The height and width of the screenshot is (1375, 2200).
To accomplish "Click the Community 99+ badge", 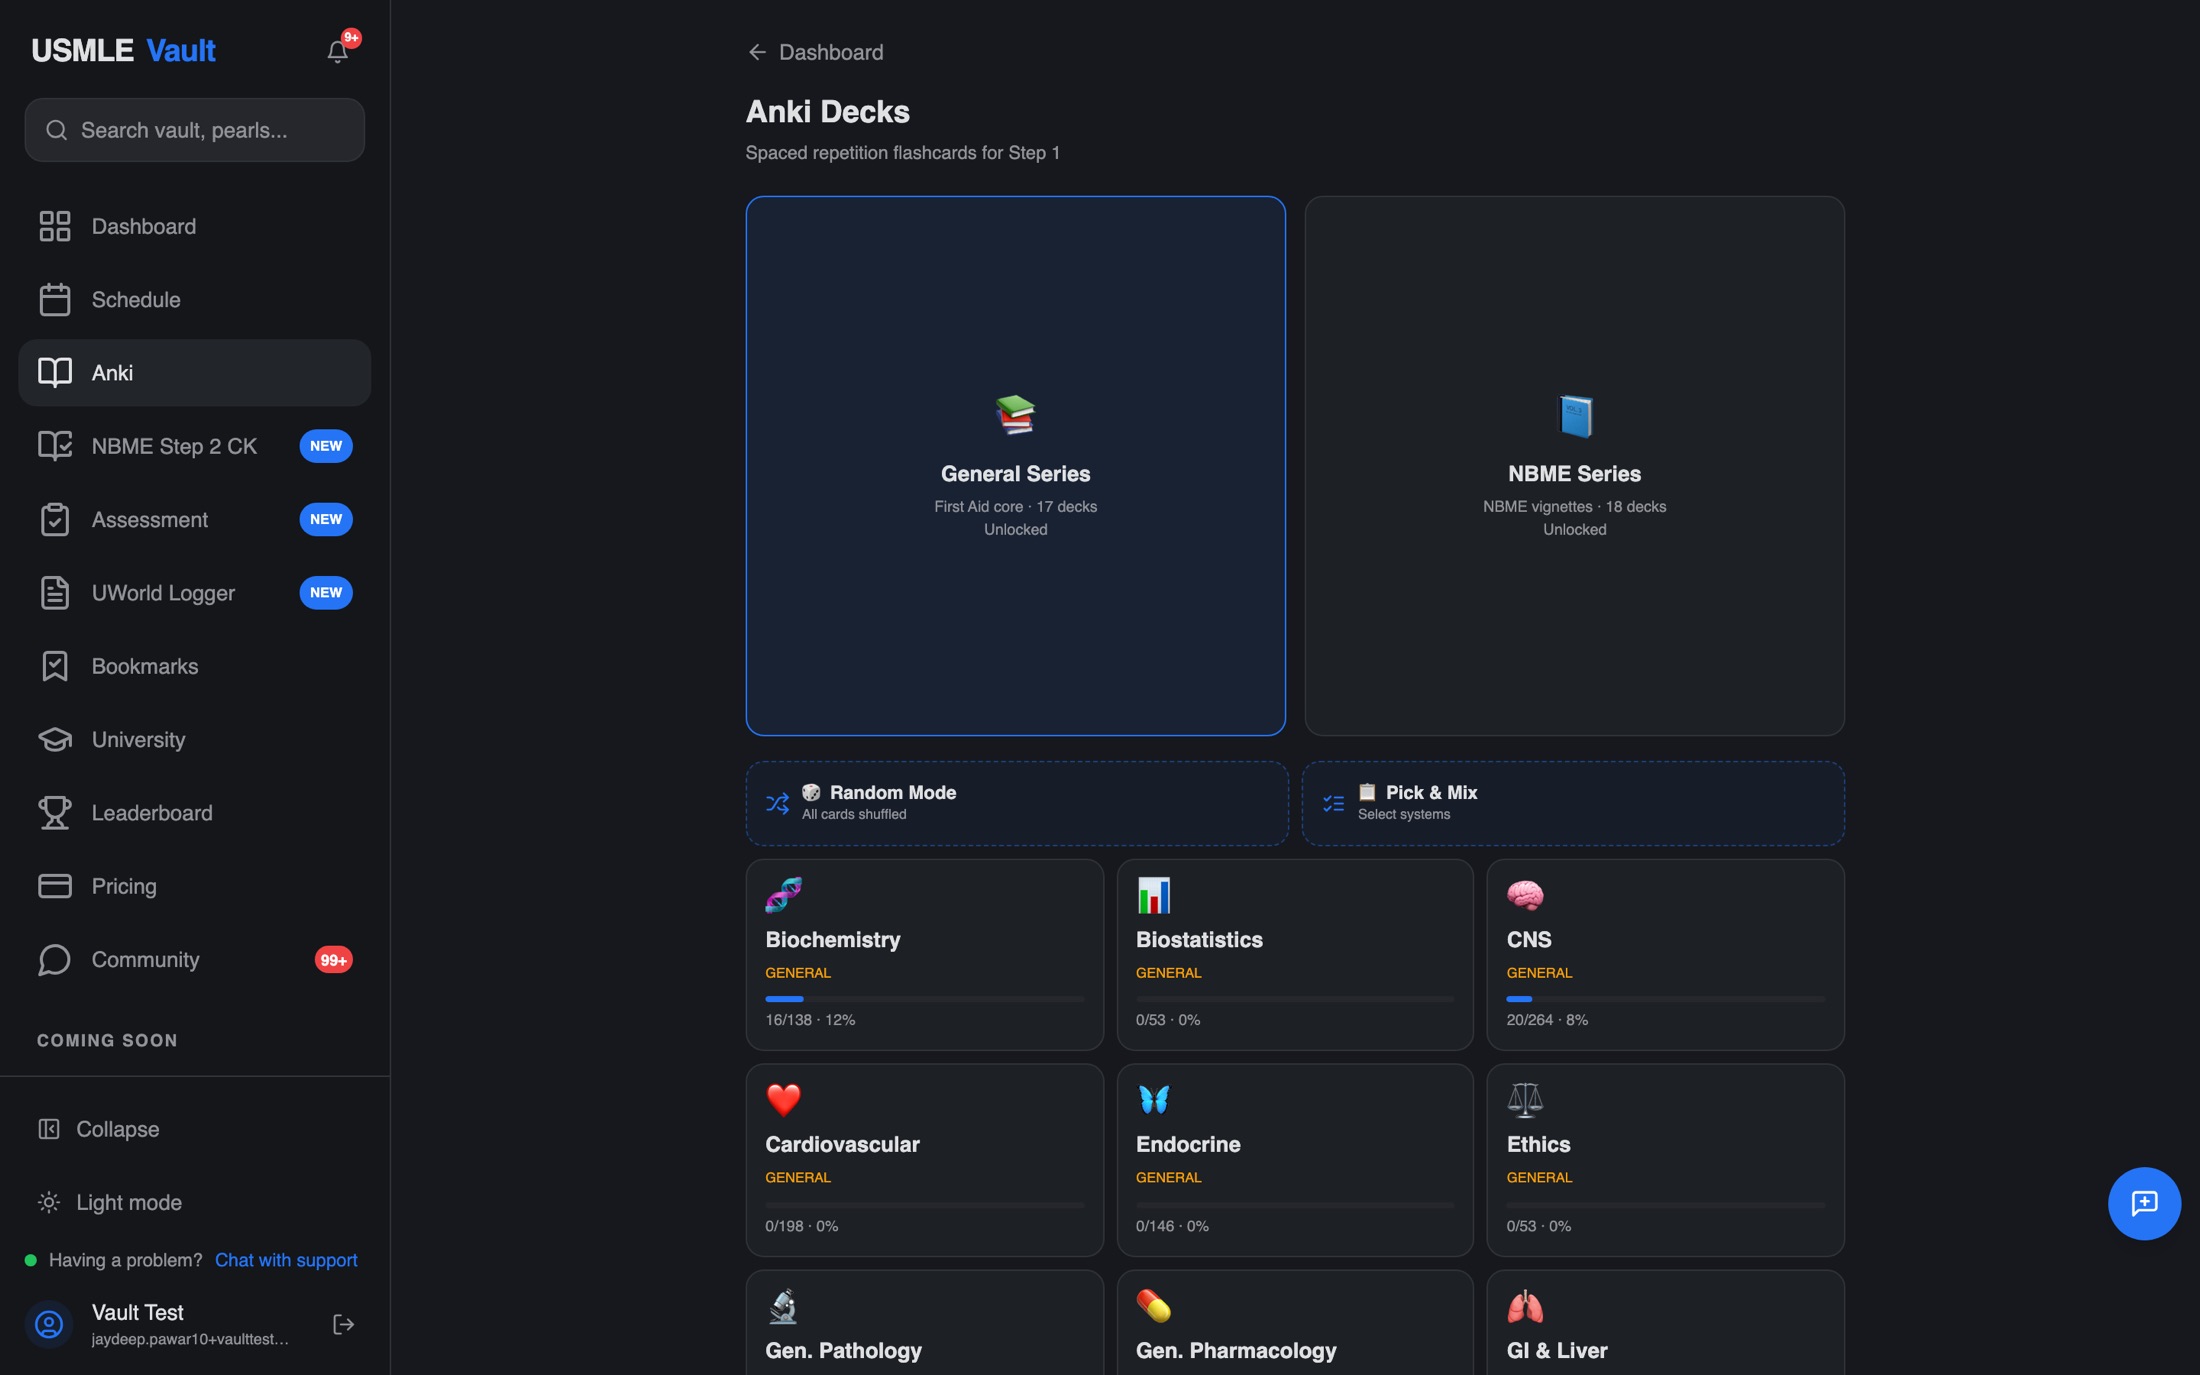I will tap(333, 959).
